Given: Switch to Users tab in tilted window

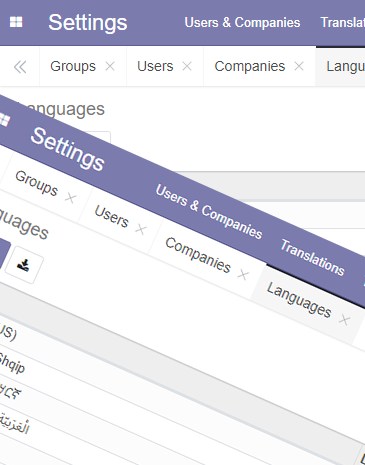Looking at the screenshot, I should 111,216.
